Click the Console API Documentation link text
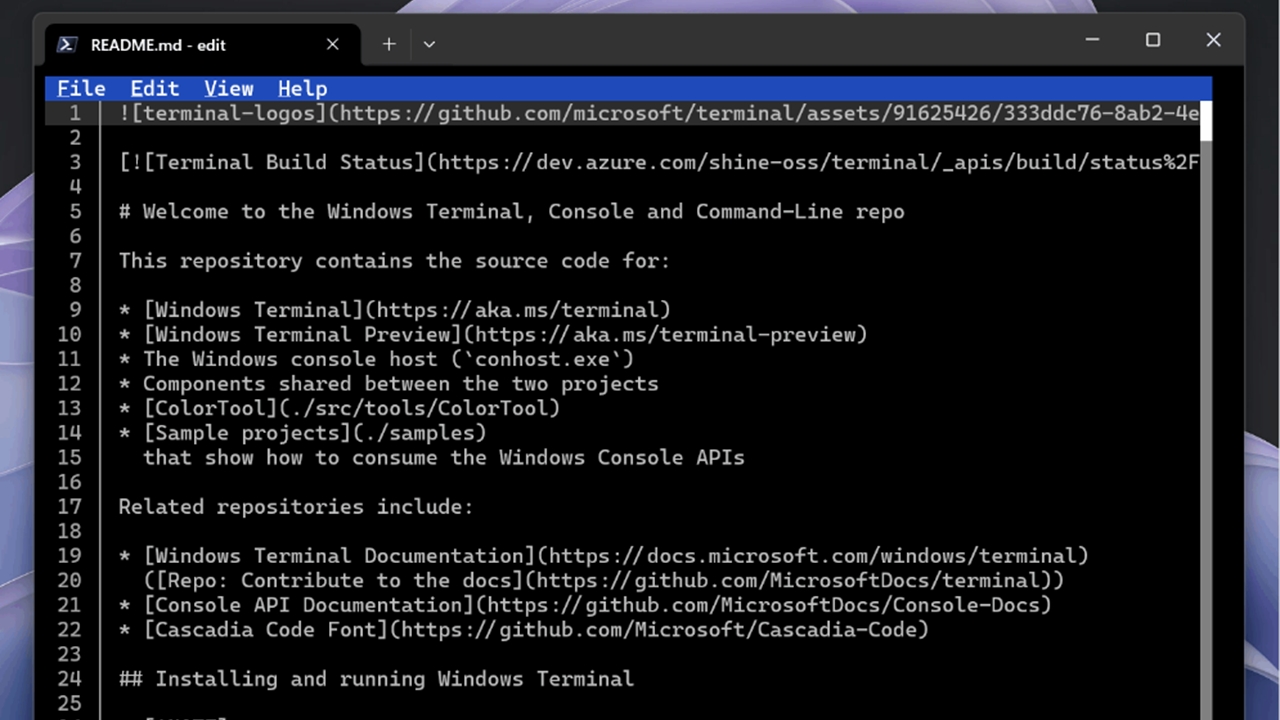The image size is (1280, 720). point(309,605)
